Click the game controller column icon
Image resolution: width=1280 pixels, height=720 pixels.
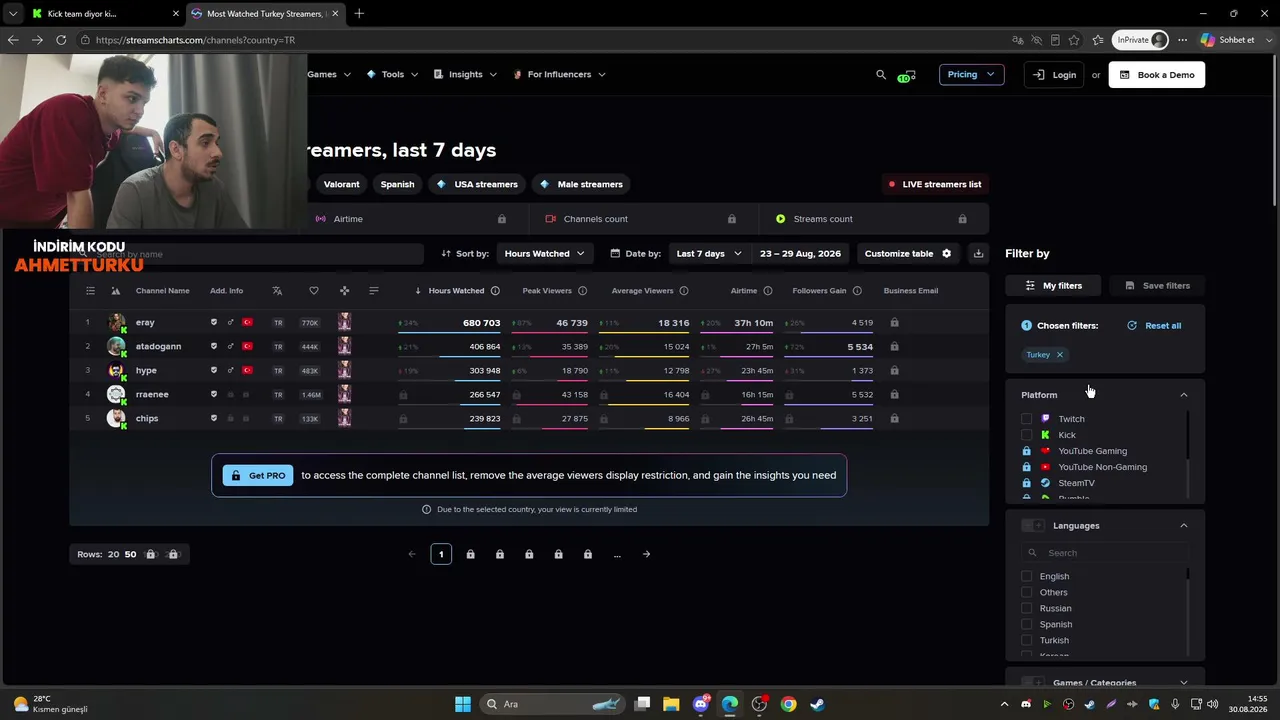pos(344,291)
